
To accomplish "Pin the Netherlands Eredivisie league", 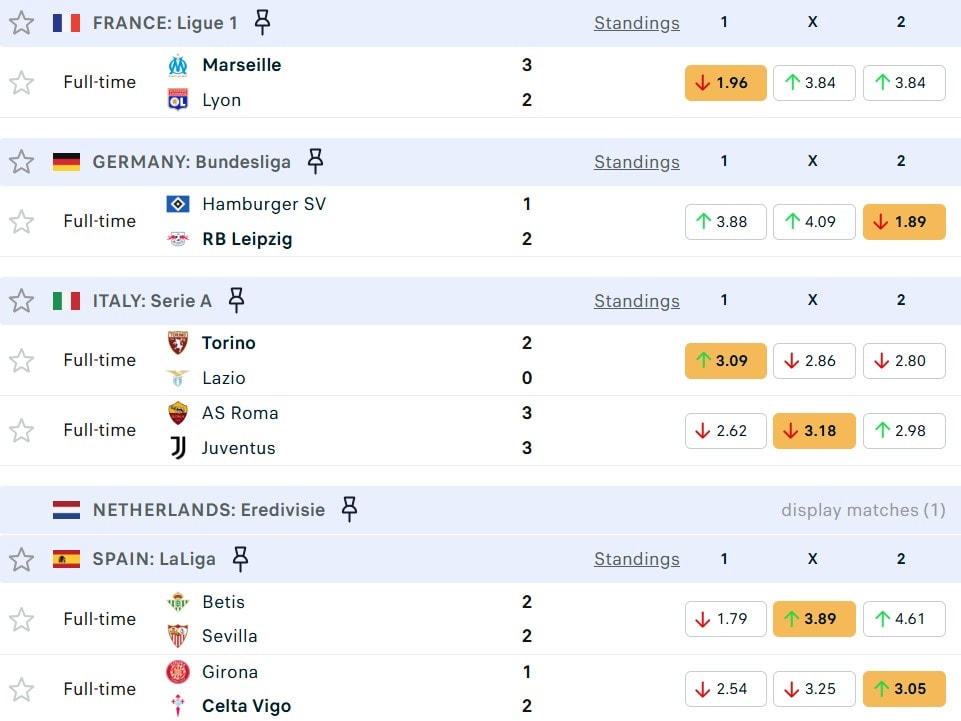I will [x=349, y=509].
